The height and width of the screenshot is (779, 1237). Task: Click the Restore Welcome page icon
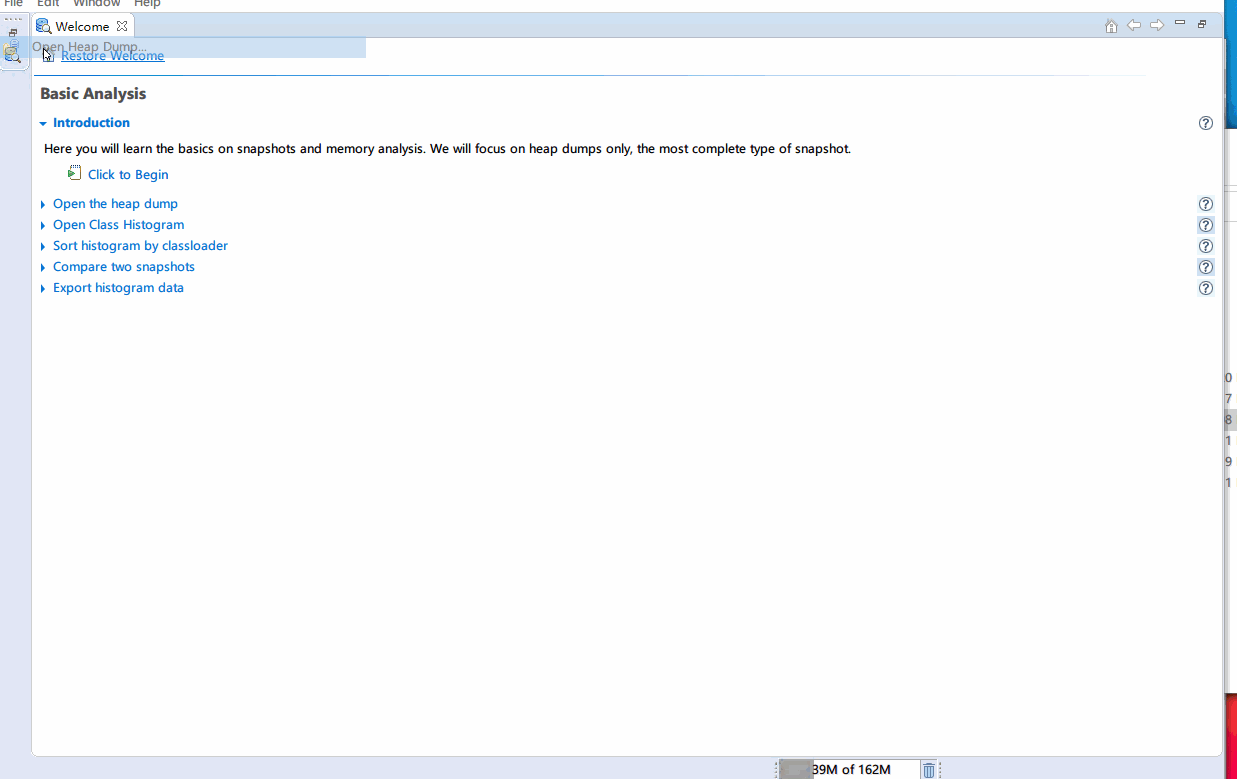[48, 55]
